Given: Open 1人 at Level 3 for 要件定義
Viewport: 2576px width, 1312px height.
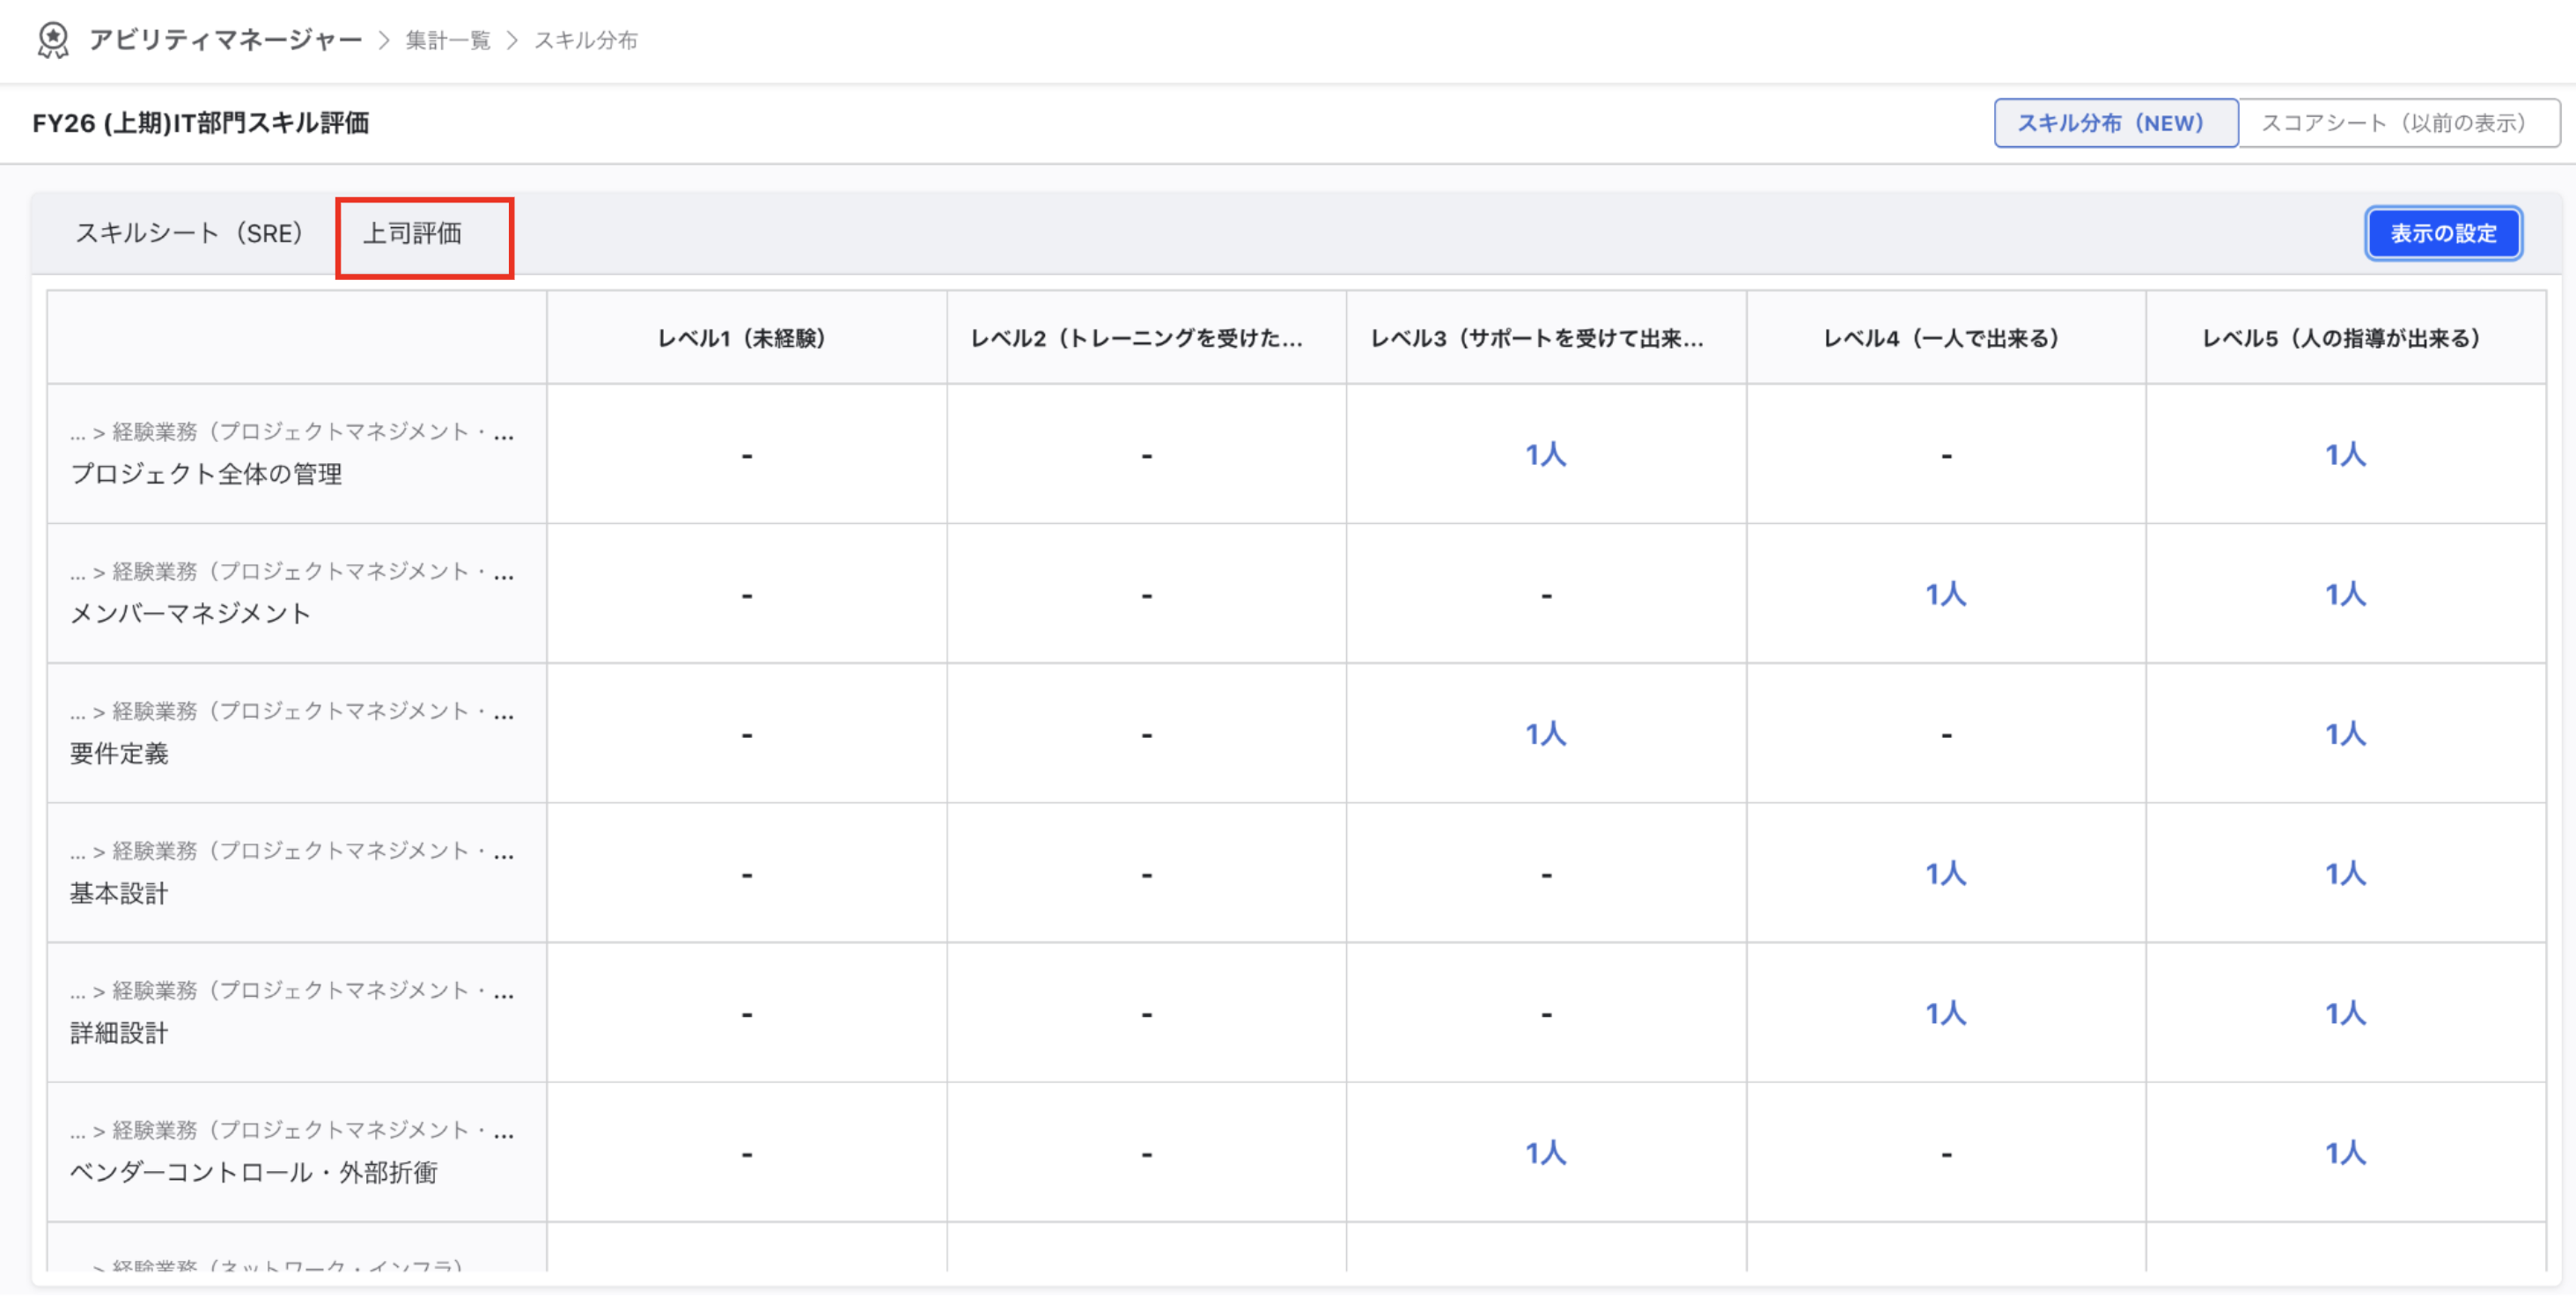Looking at the screenshot, I should click(1546, 735).
